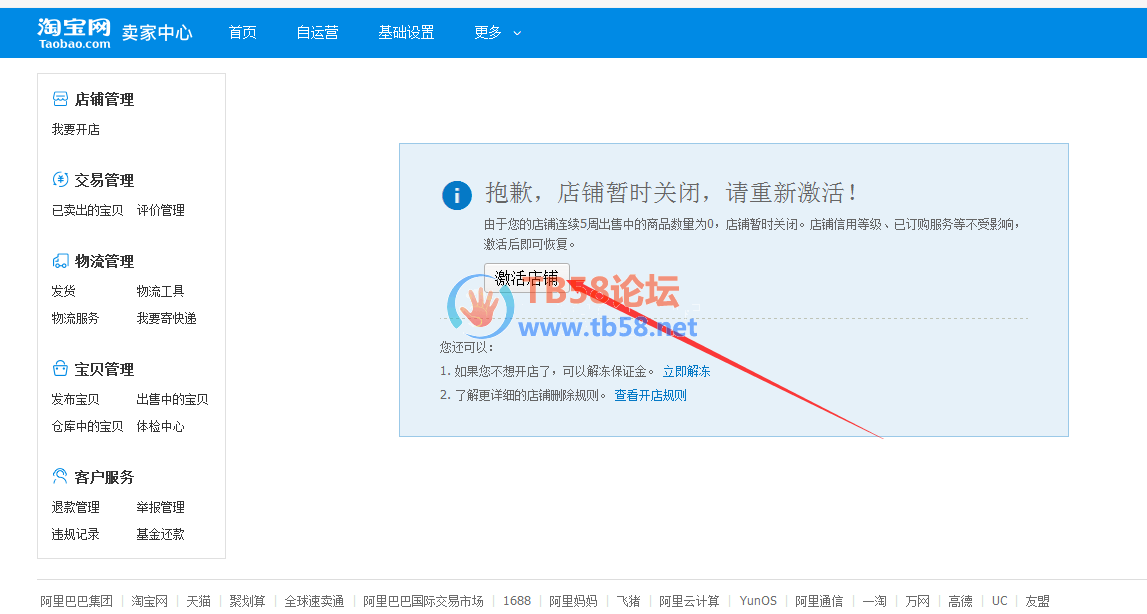
Task: Open footer link 天猫
Action: pyautogui.click(x=198, y=601)
